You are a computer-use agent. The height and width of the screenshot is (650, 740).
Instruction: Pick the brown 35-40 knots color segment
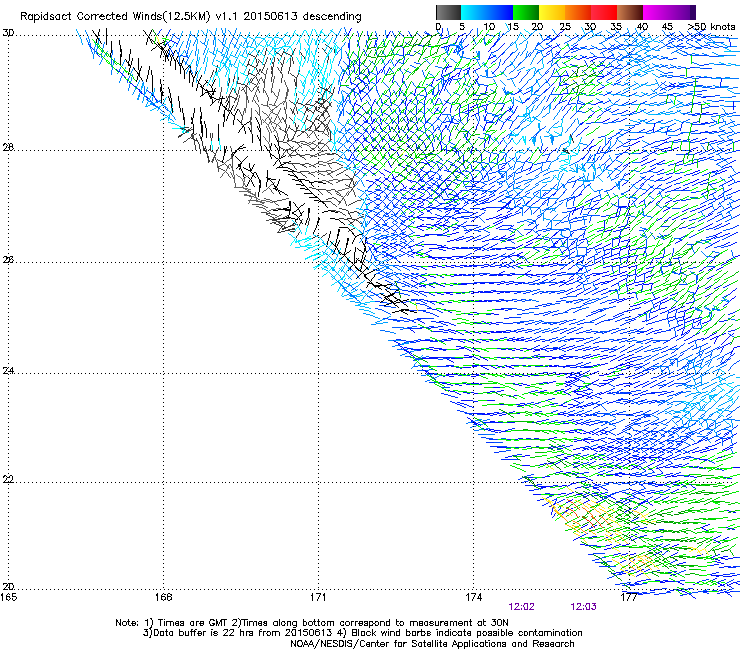coord(630,12)
